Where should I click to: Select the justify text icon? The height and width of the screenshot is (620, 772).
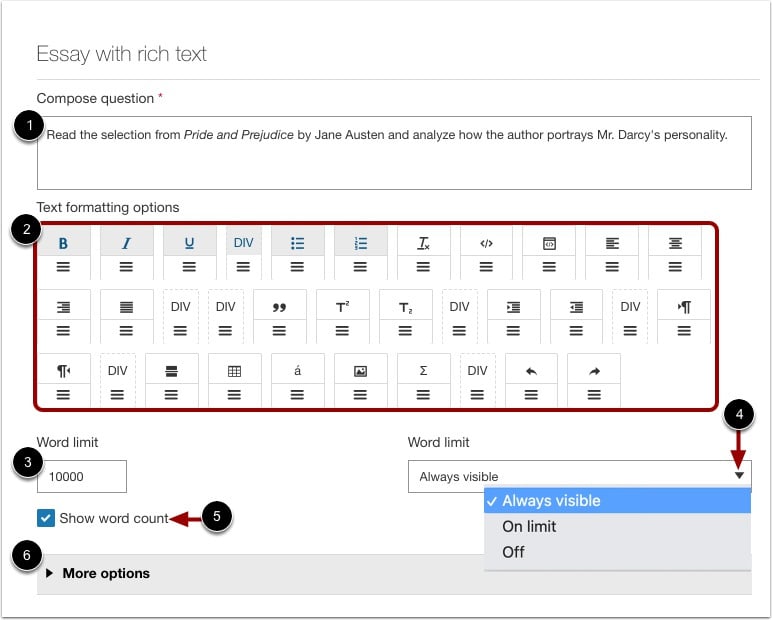[x=127, y=307]
